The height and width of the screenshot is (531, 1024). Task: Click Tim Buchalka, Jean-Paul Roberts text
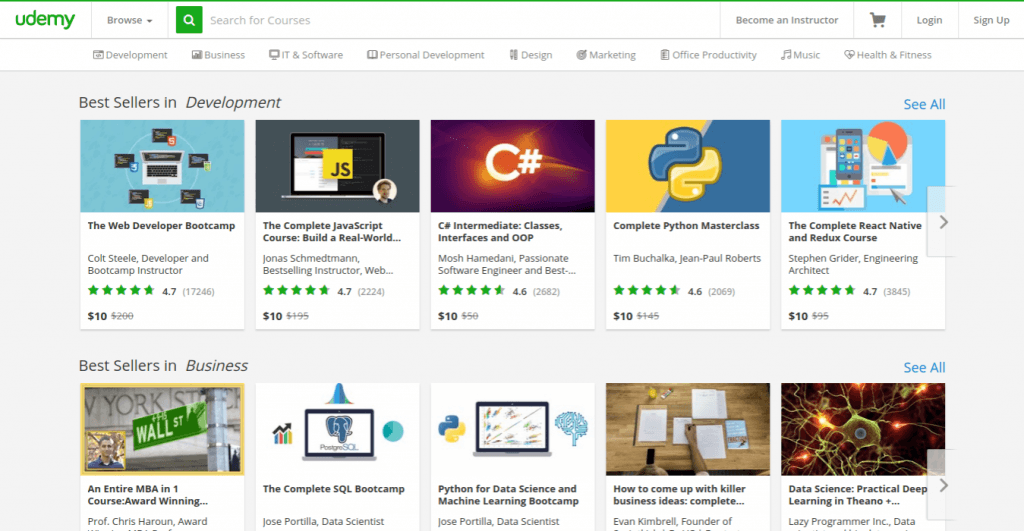687,259
